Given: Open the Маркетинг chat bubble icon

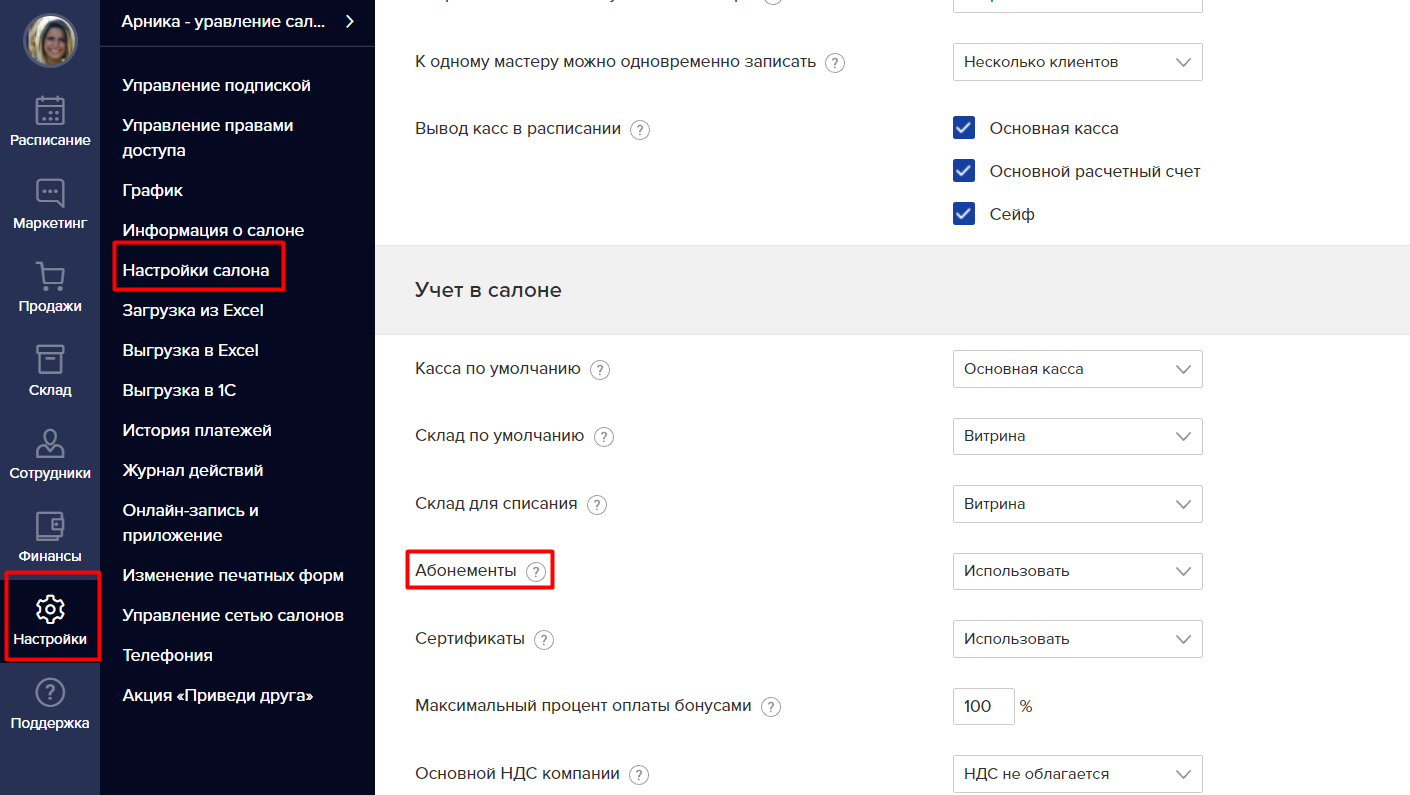Looking at the screenshot, I should click(50, 193).
